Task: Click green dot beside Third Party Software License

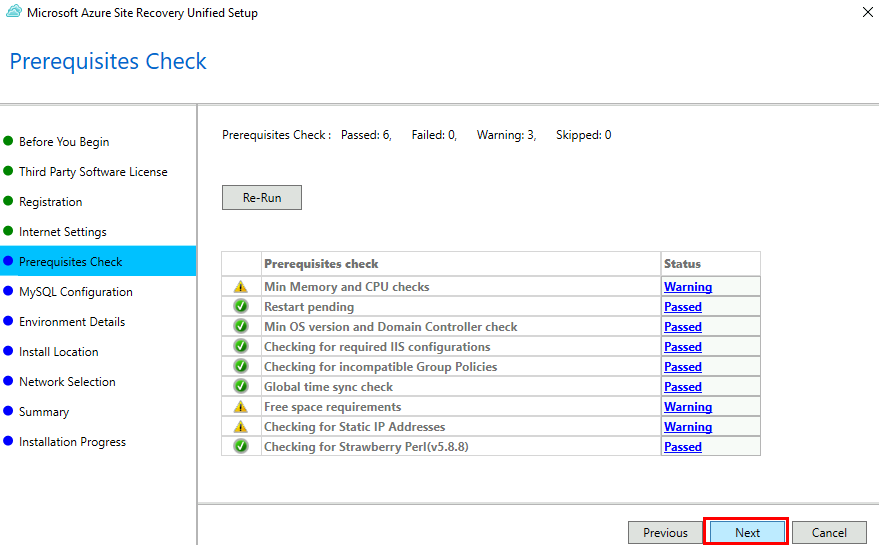Action: click(x=8, y=171)
